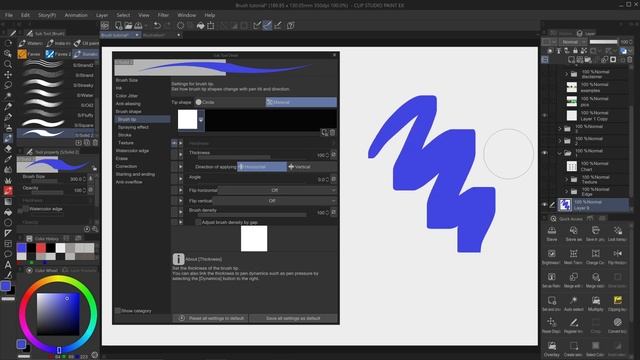Delete brush tip material with trash icon
This screenshot has width=640, height=360.
(x=332, y=132)
